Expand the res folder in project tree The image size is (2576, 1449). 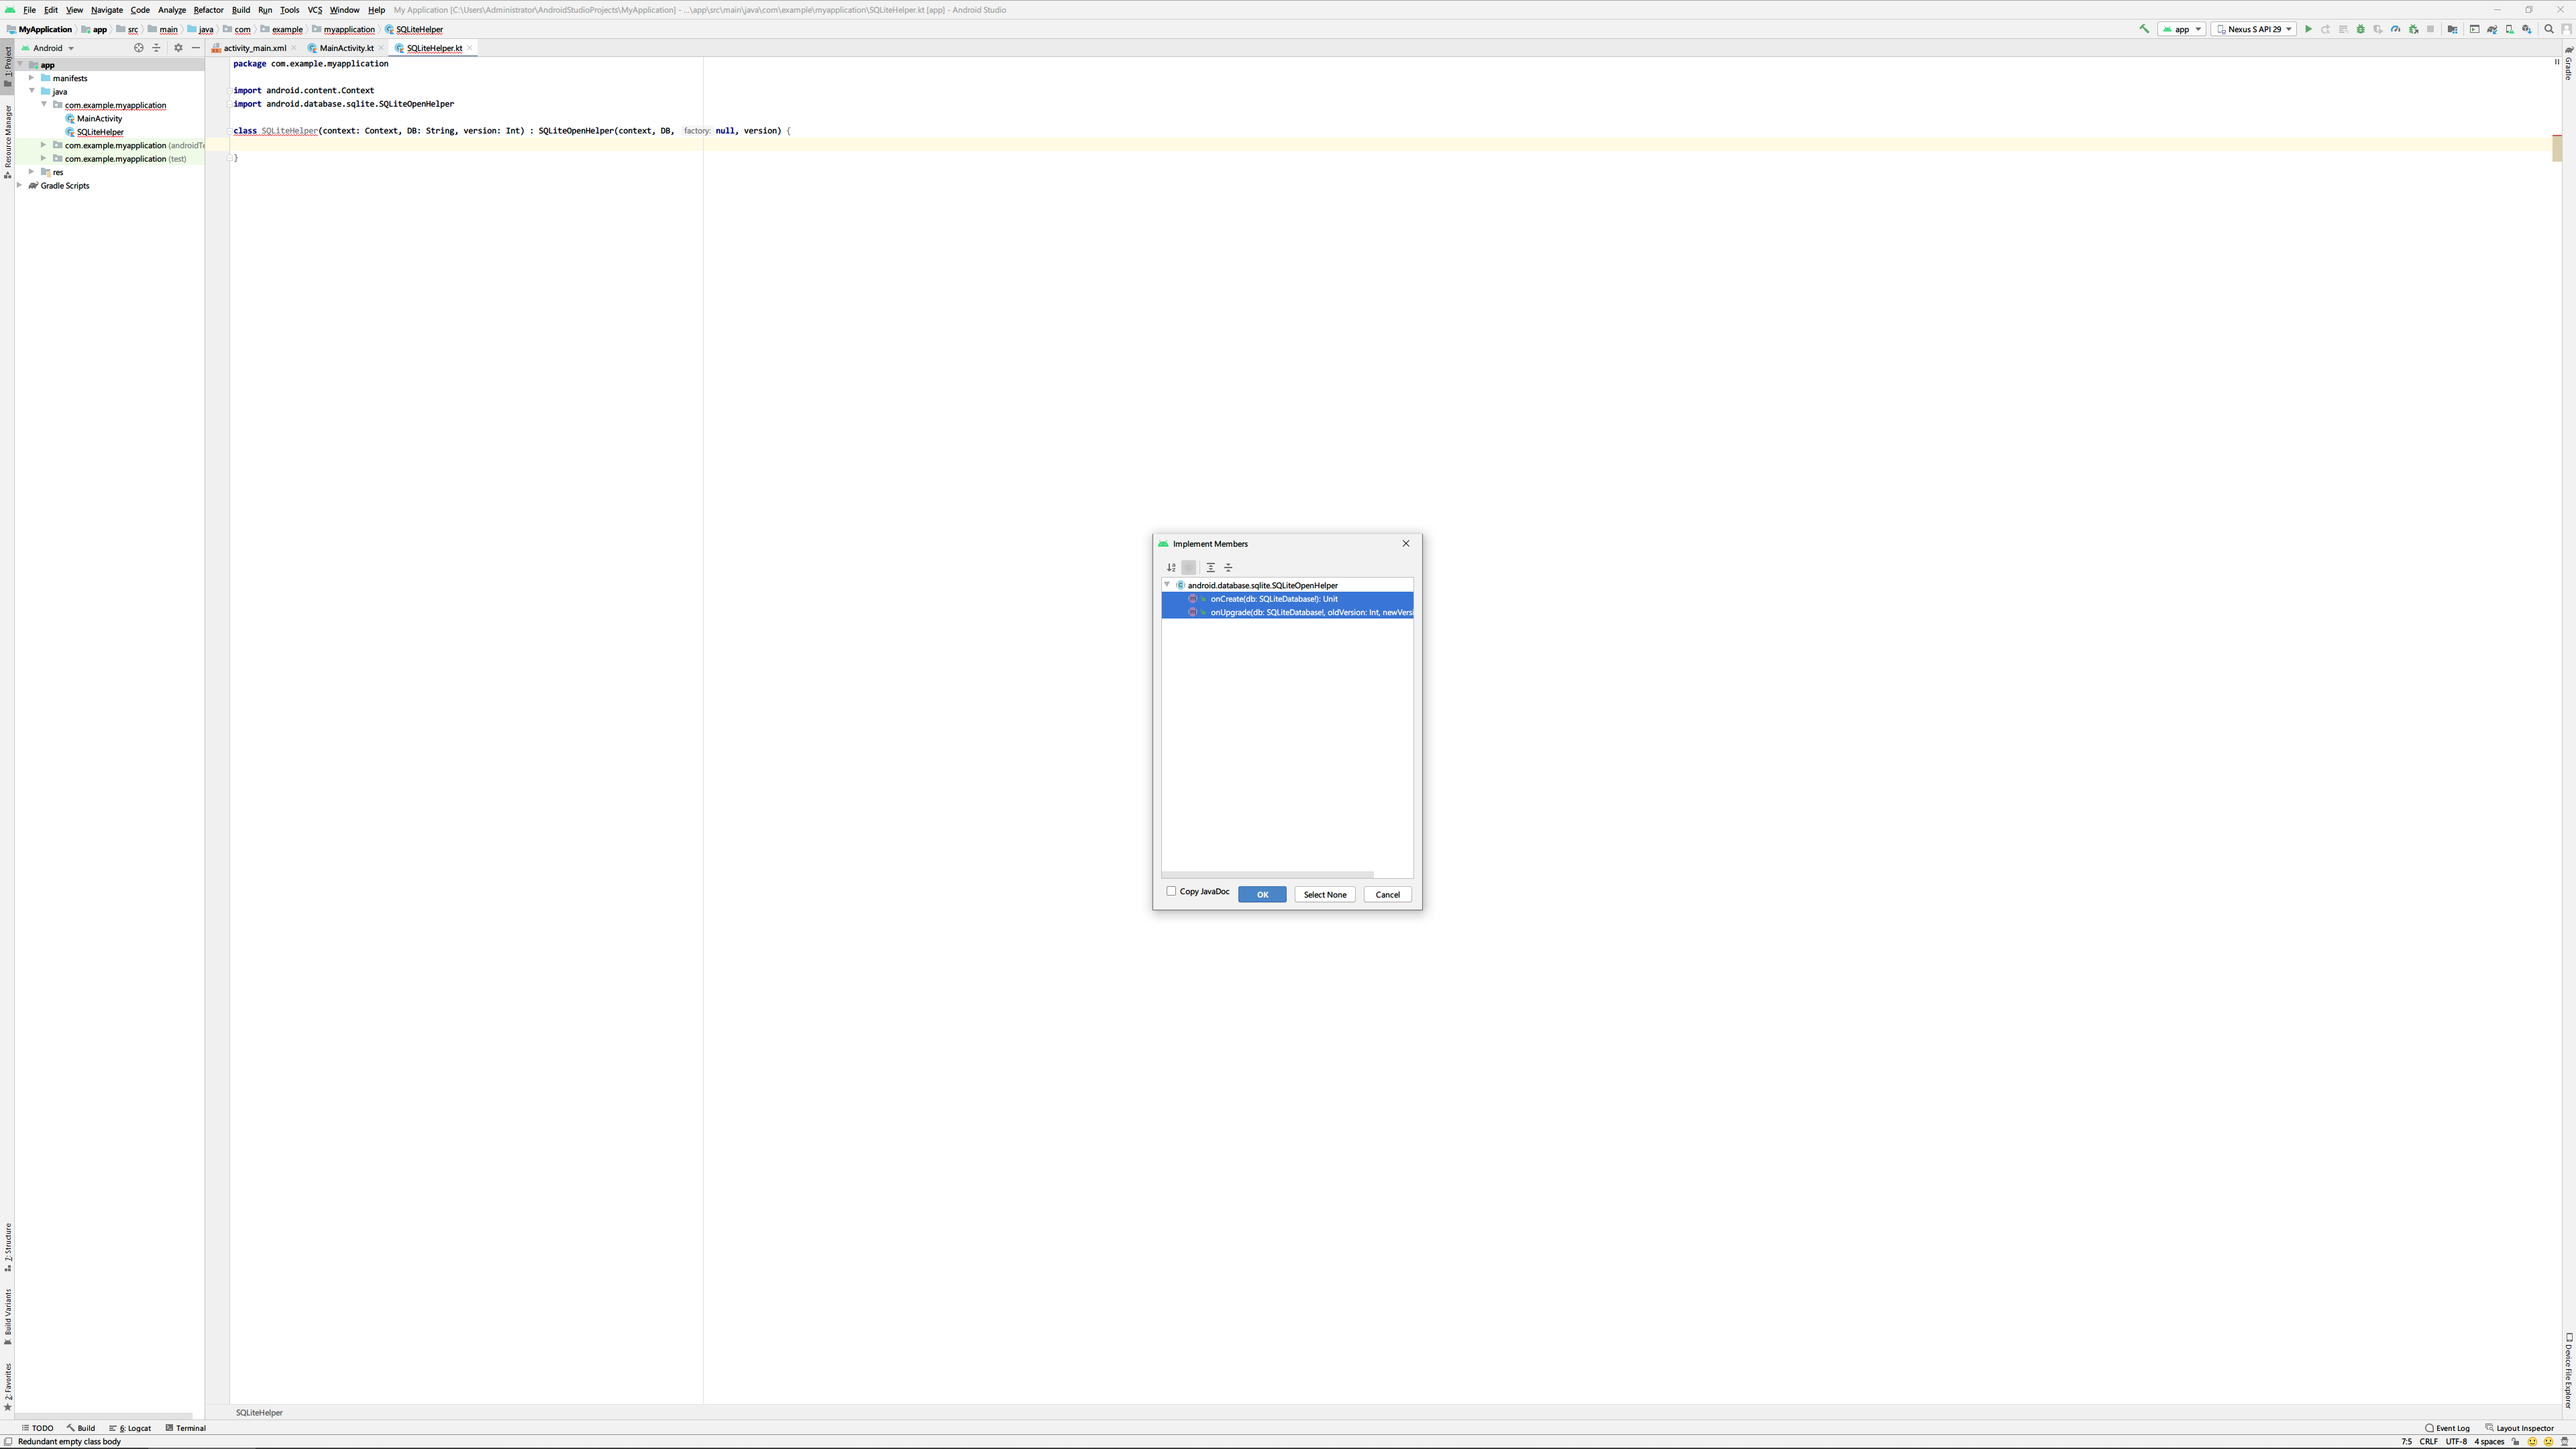(32, 172)
